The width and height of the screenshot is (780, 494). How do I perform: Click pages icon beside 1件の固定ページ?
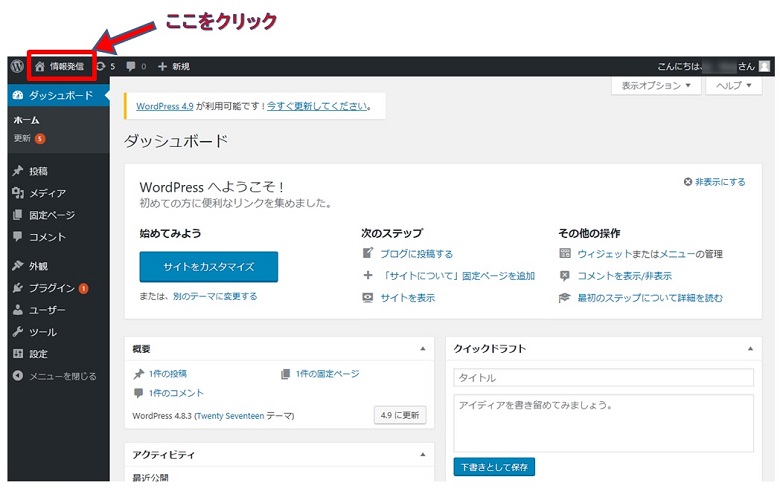tap(286, 374)
